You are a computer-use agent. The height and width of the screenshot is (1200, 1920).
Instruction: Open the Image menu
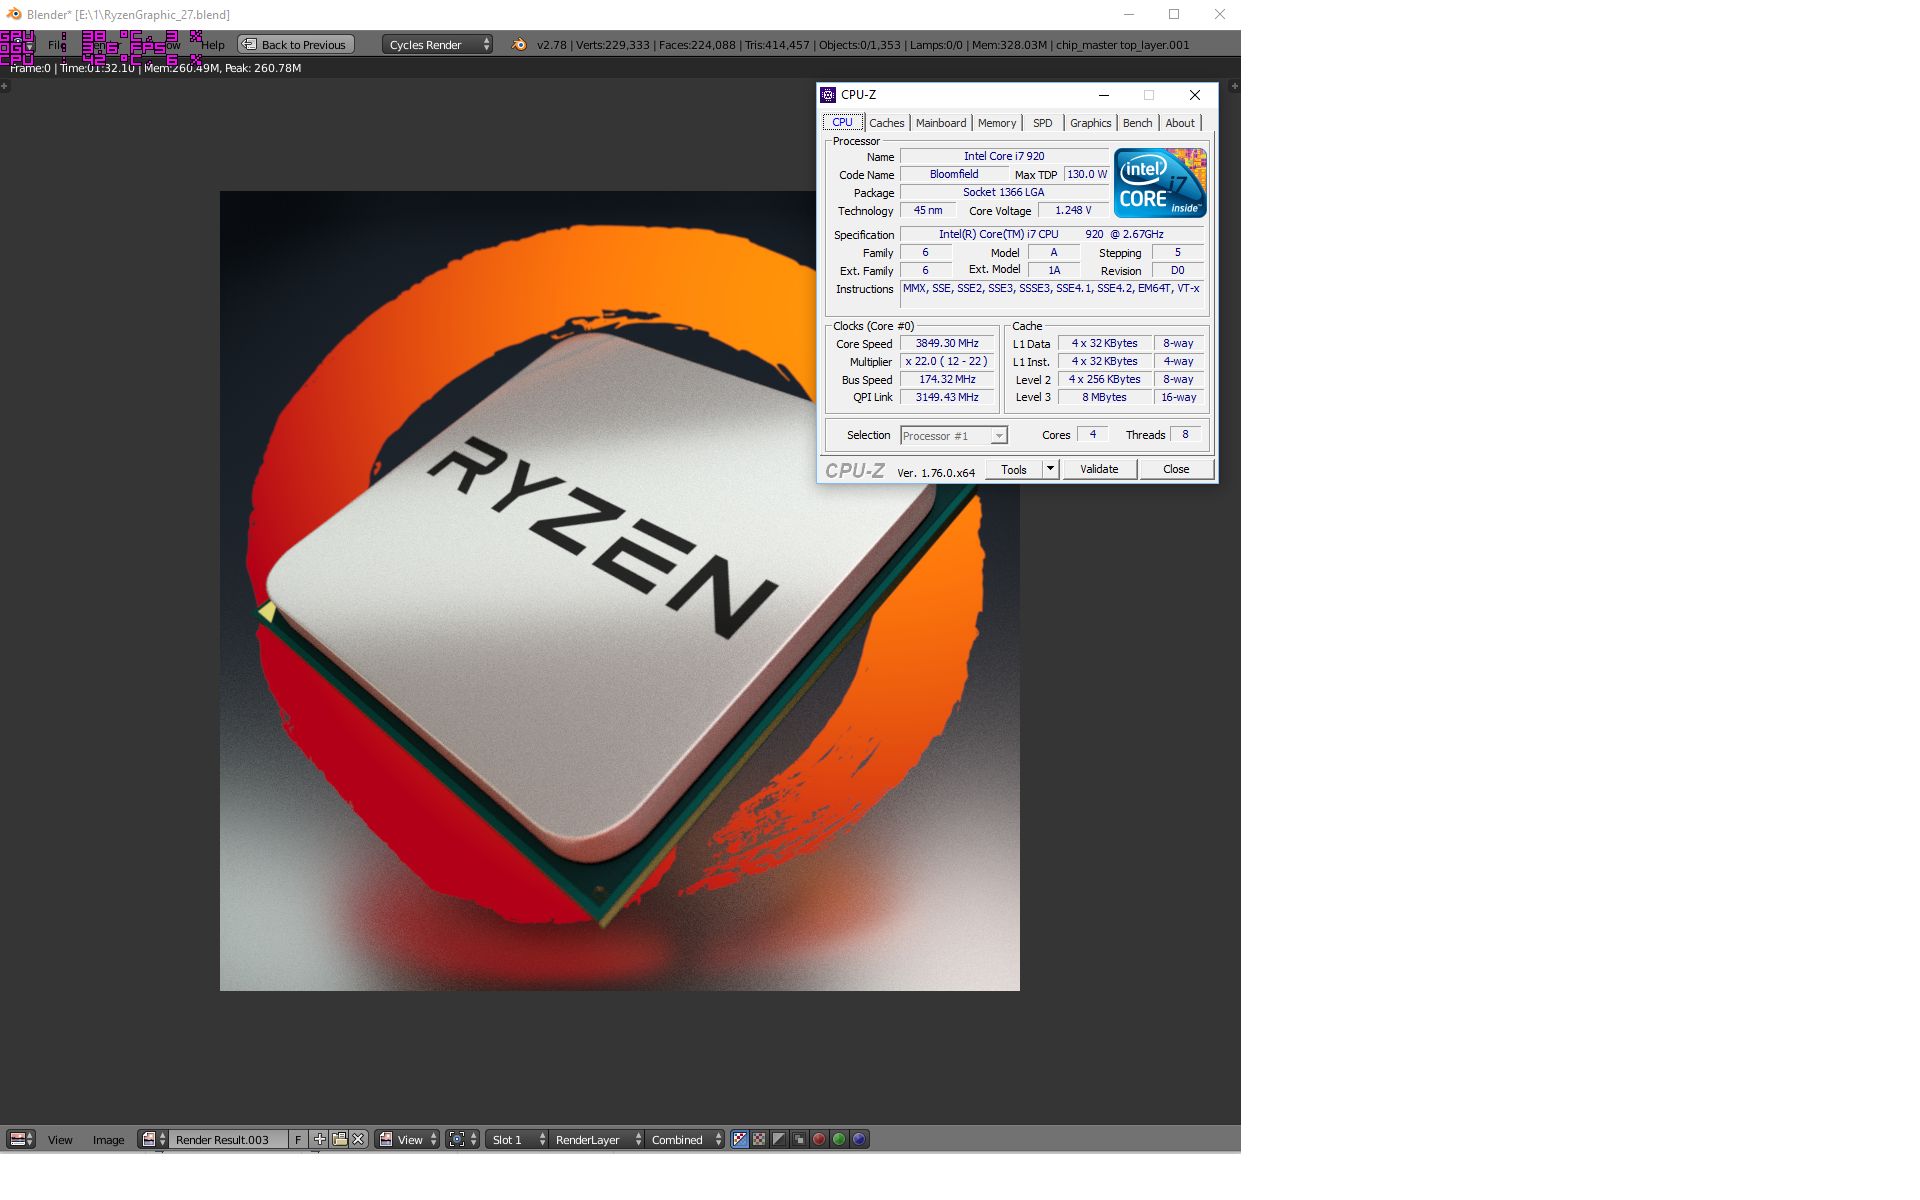click(108, 1139)
